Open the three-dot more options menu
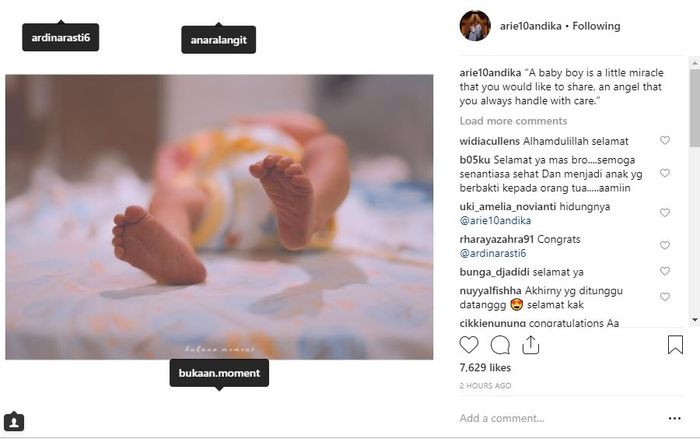The width and height of the screenshot is (700, 439). (x=675, y=418)
